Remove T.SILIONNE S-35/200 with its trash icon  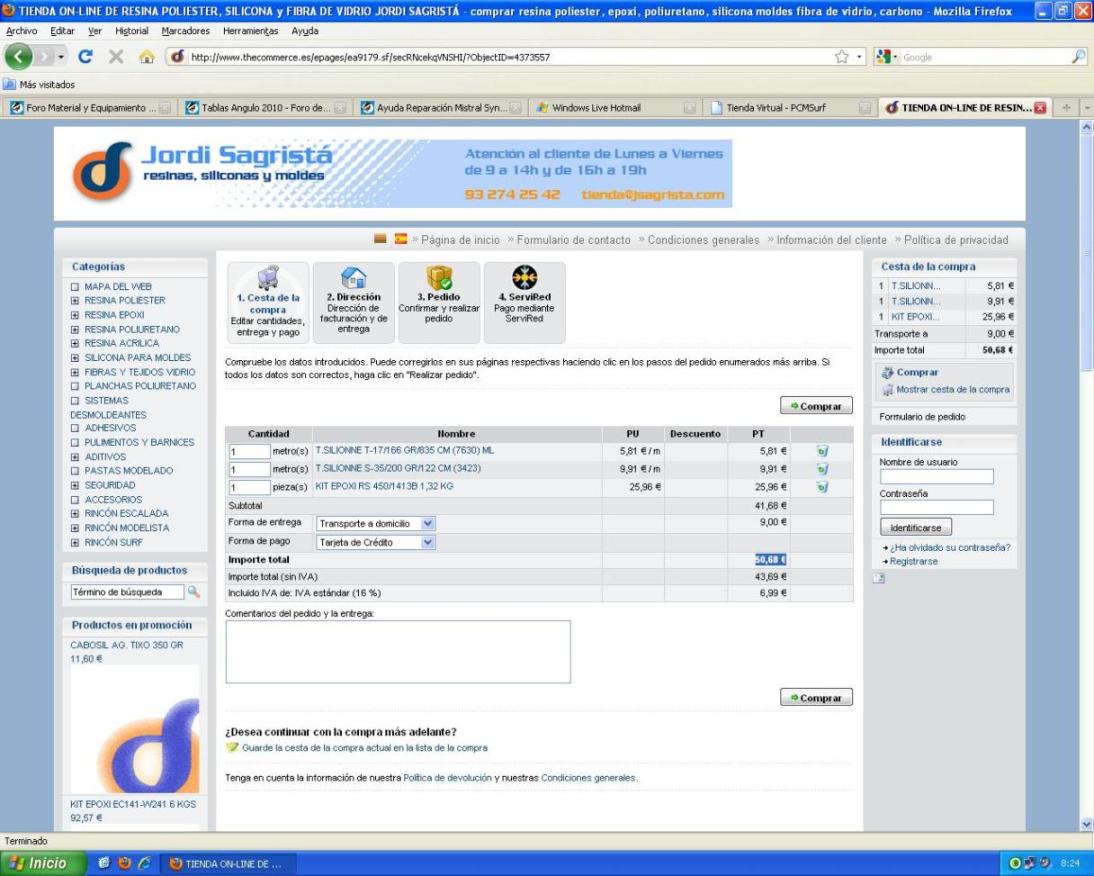(x=823, y=469)
